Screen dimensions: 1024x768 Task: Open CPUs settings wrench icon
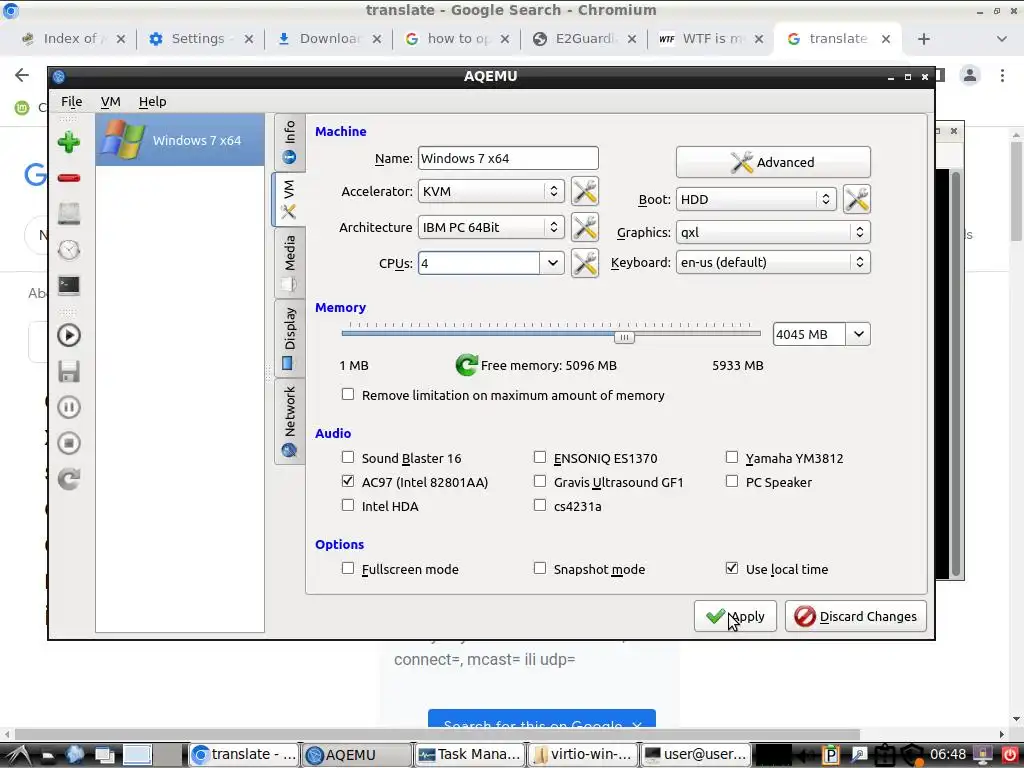(584, 263)
